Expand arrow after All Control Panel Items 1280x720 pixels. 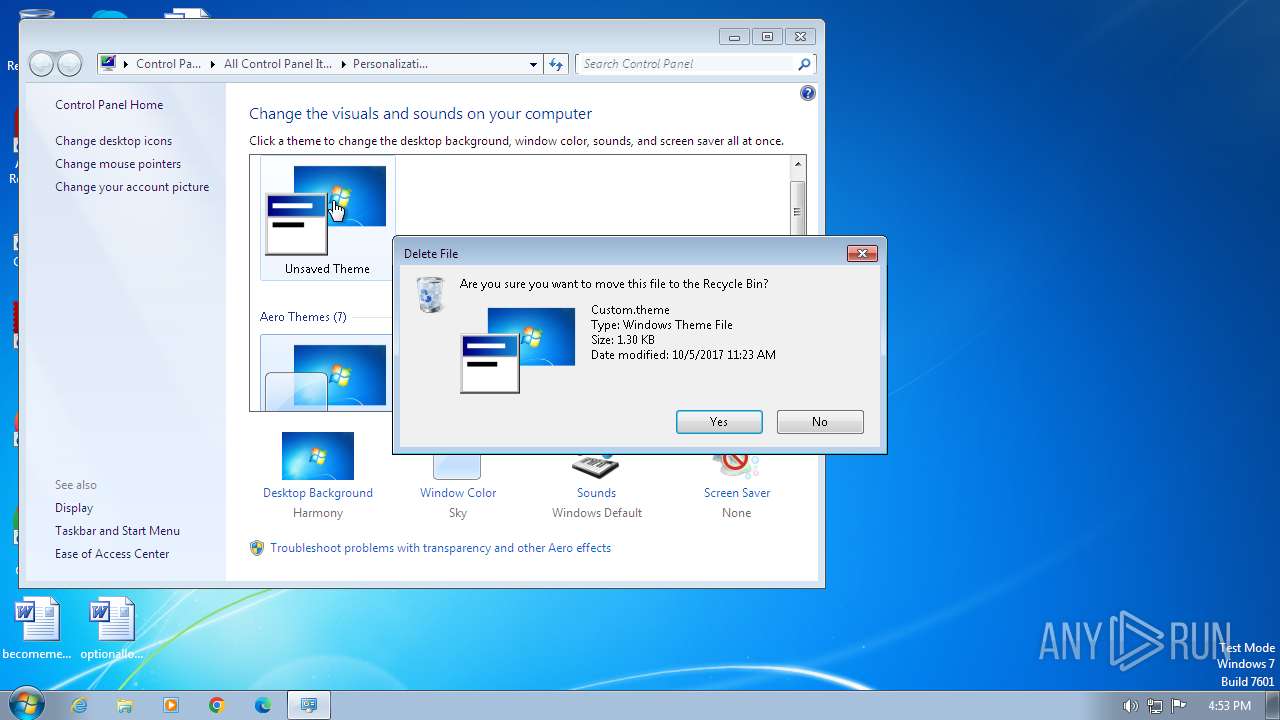pos(342,64)
